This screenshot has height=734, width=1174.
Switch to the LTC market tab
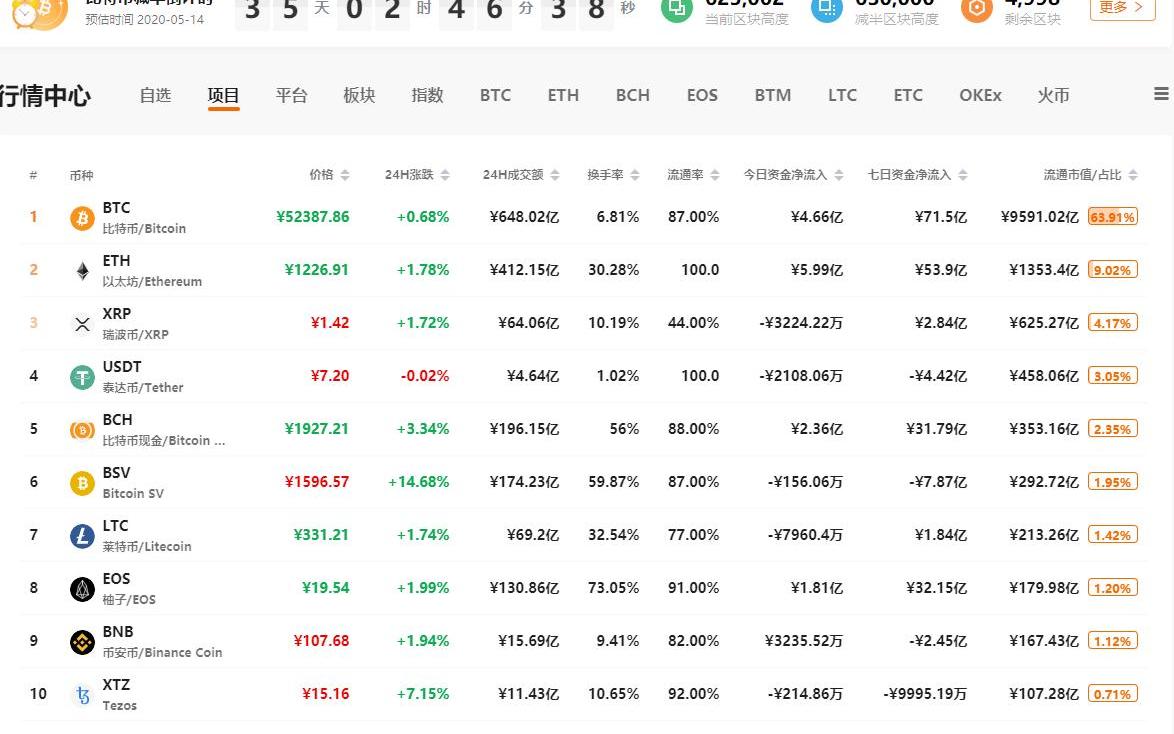(x=842, y=95)
